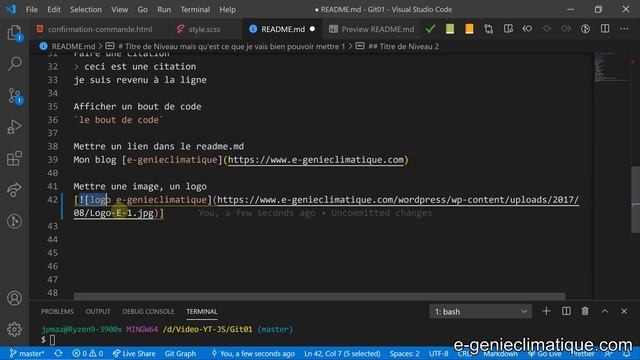This screenshot has width=640, height=360.
Task: Open the Go menu
Action: coord(142,9)
